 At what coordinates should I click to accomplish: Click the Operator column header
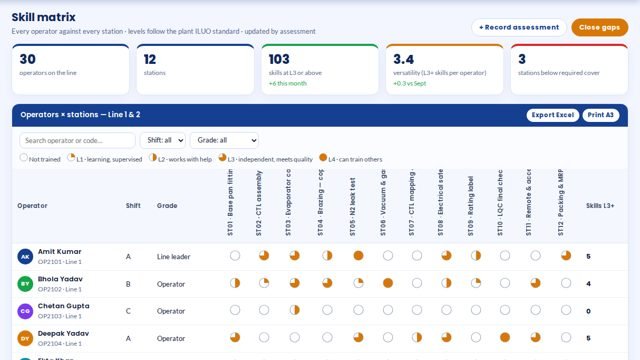(x=32, y=206)
